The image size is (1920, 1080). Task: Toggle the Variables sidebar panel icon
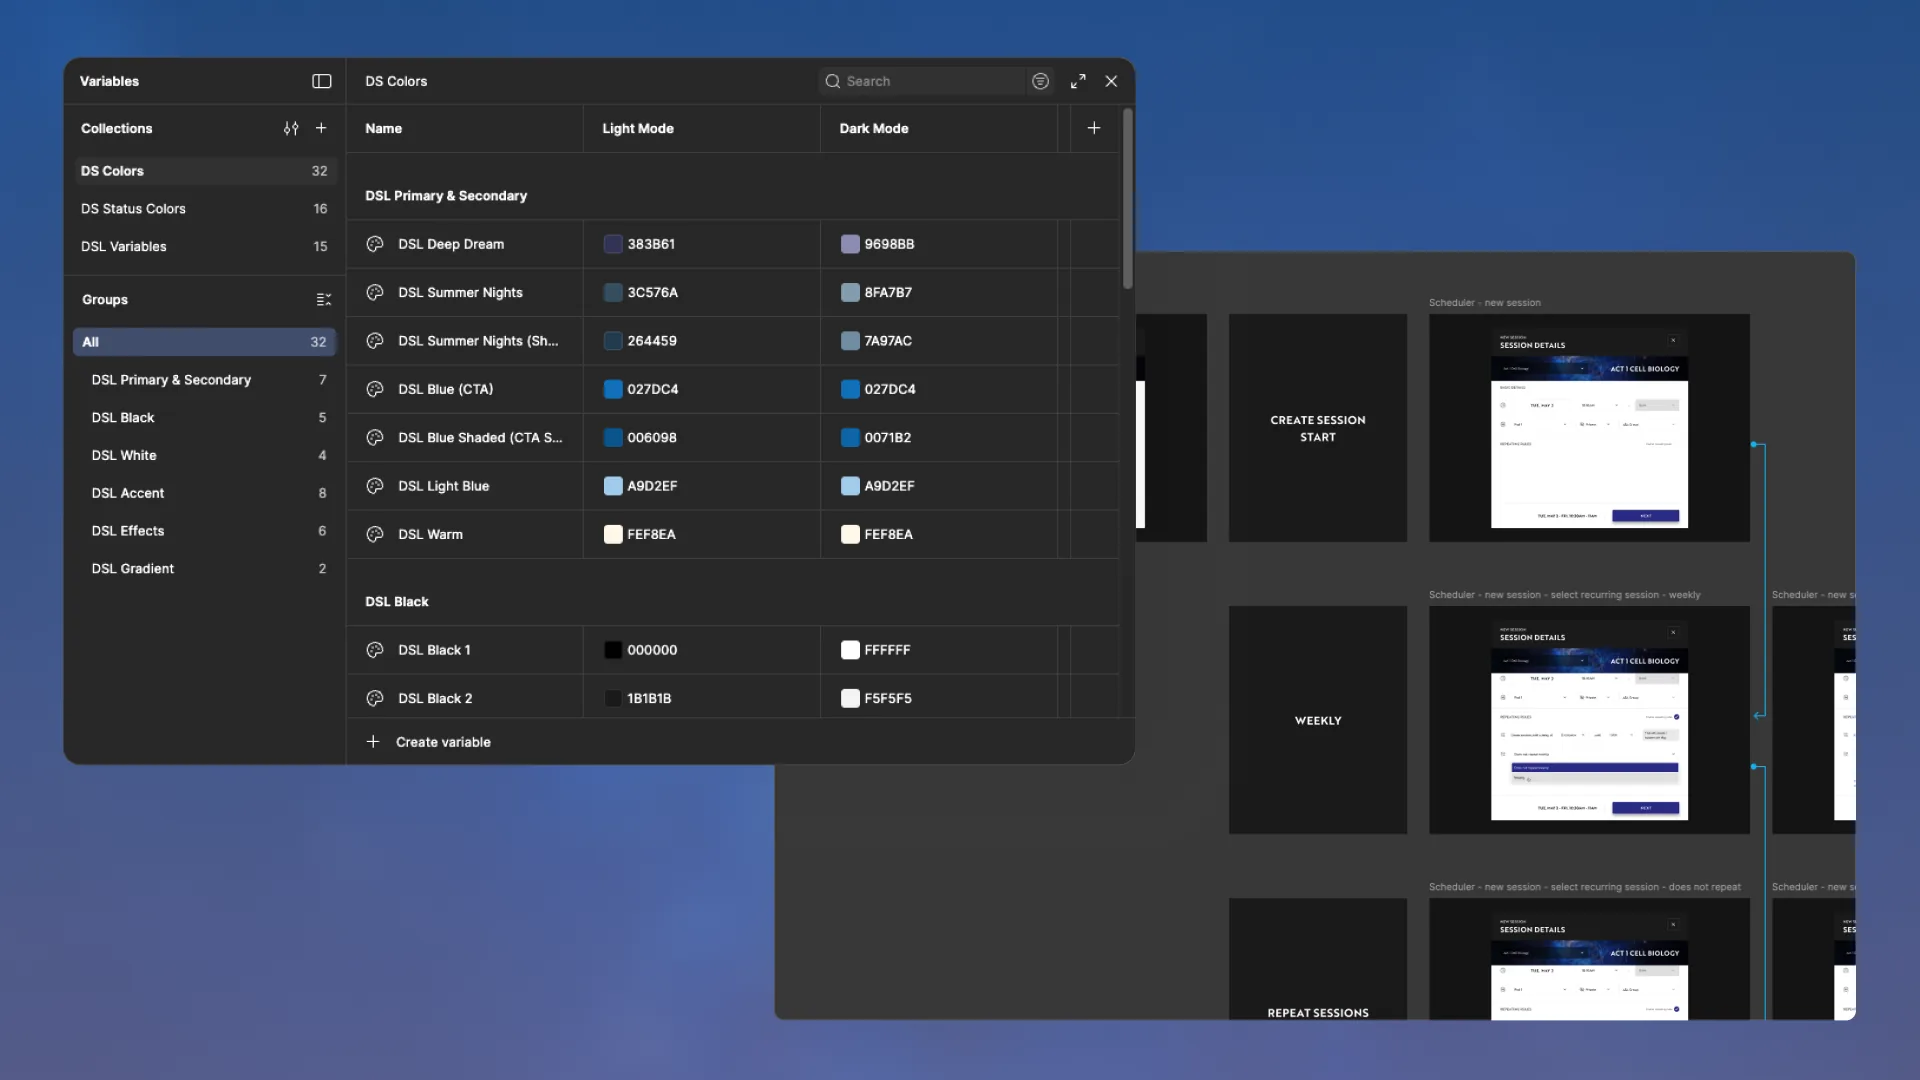[321, 81]
